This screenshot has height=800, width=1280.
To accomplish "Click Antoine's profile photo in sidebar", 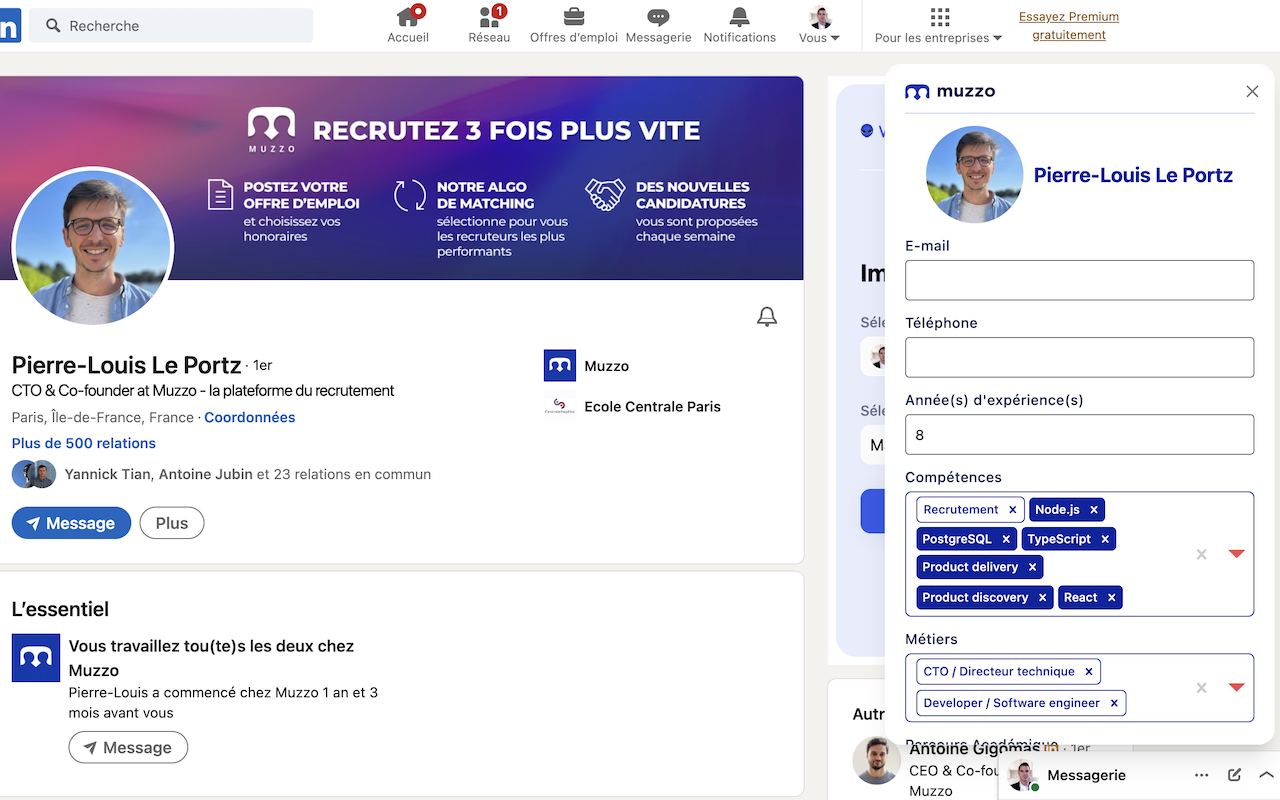I will (x=877, y=761).
